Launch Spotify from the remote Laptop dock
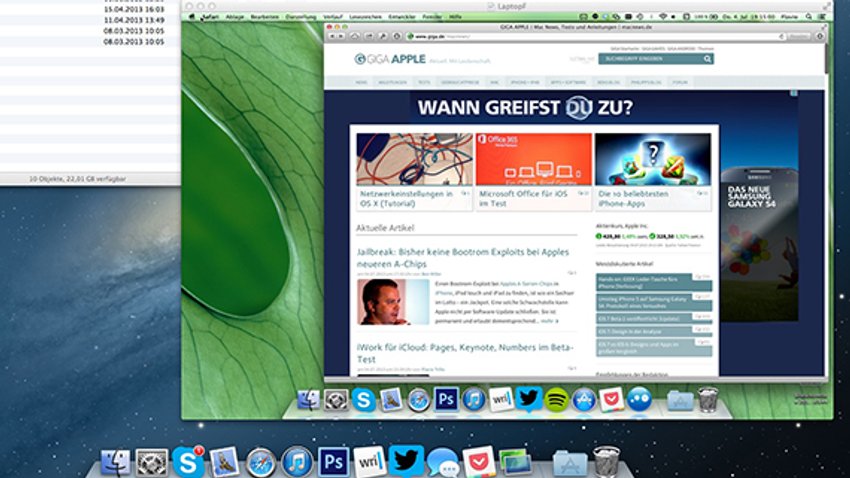Viewport: 850px width, 478px height. 556,400
